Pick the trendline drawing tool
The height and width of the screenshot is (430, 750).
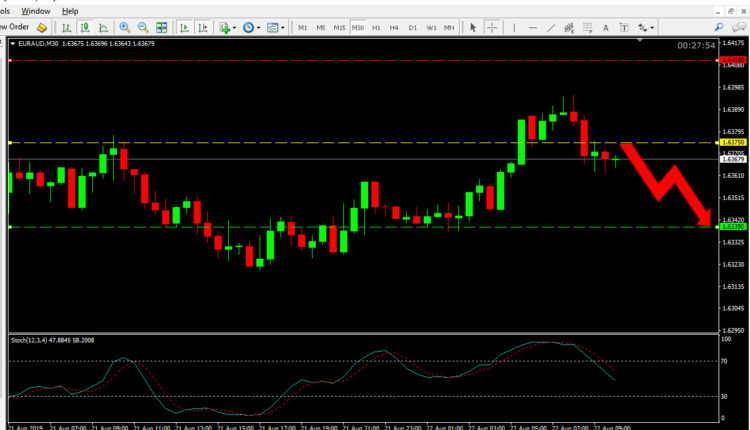[x=551, y=28]
